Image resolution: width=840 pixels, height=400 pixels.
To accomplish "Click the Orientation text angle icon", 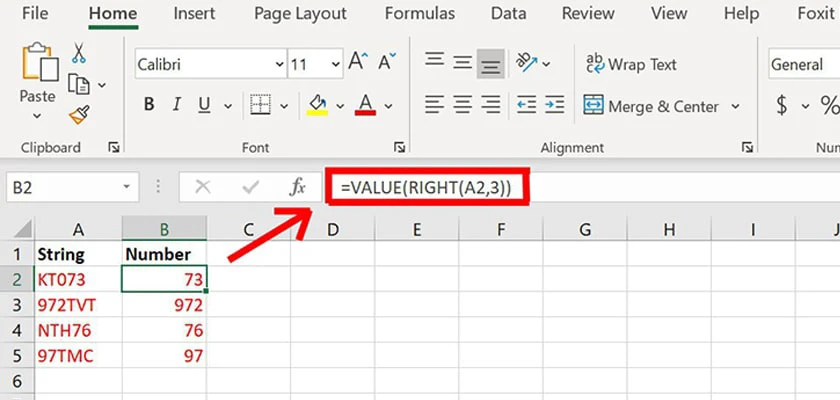I will [x=526, y=63].
